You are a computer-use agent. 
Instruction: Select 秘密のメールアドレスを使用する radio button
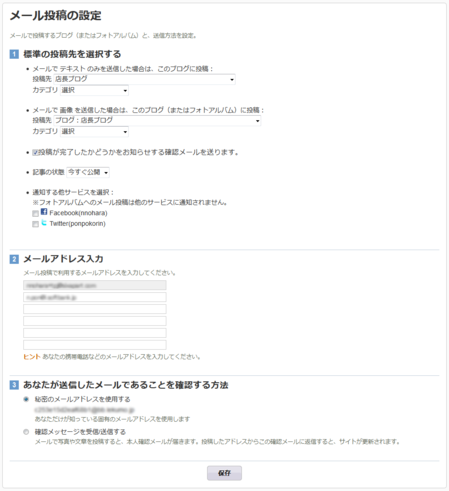click(26, 399)
